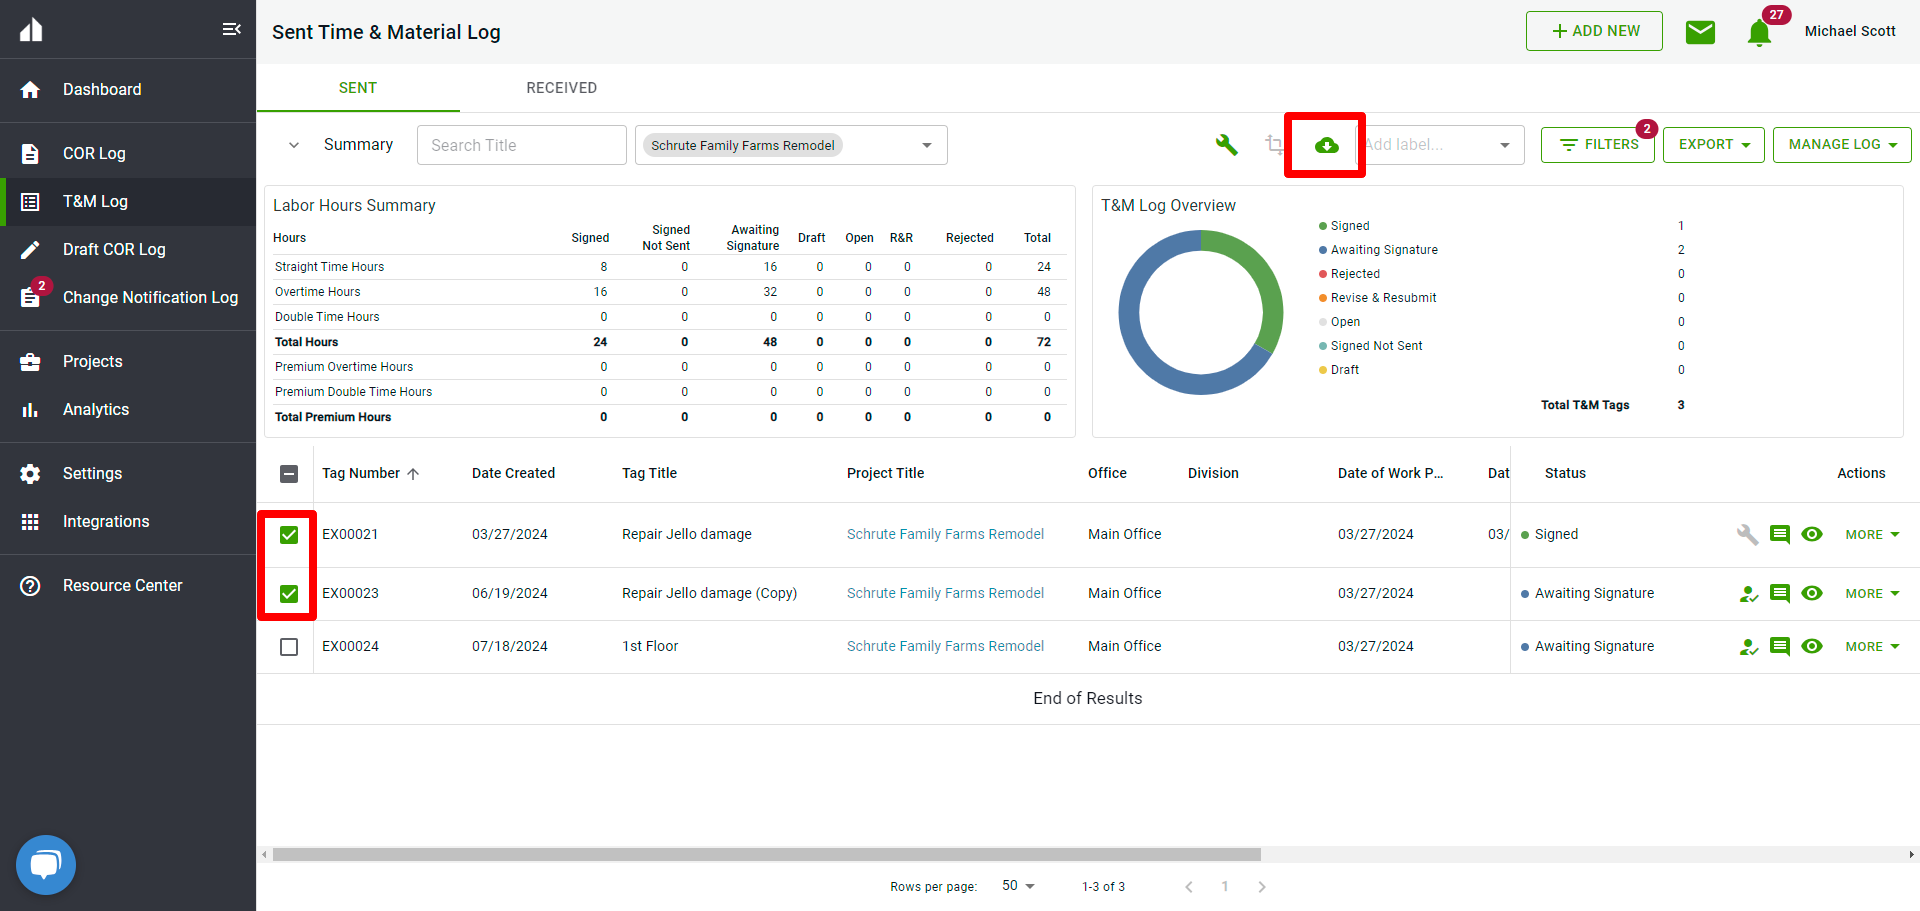The height and width of the screenshot is (911, 1920).
Task: Switch to the RECEIVED tab
Action: pos(561,88)
